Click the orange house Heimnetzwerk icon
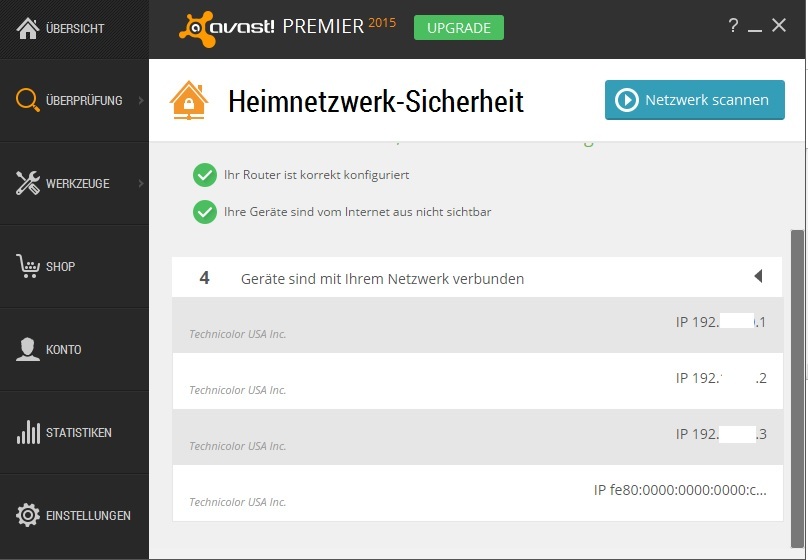The image size is (808, 560). (189, 100)
